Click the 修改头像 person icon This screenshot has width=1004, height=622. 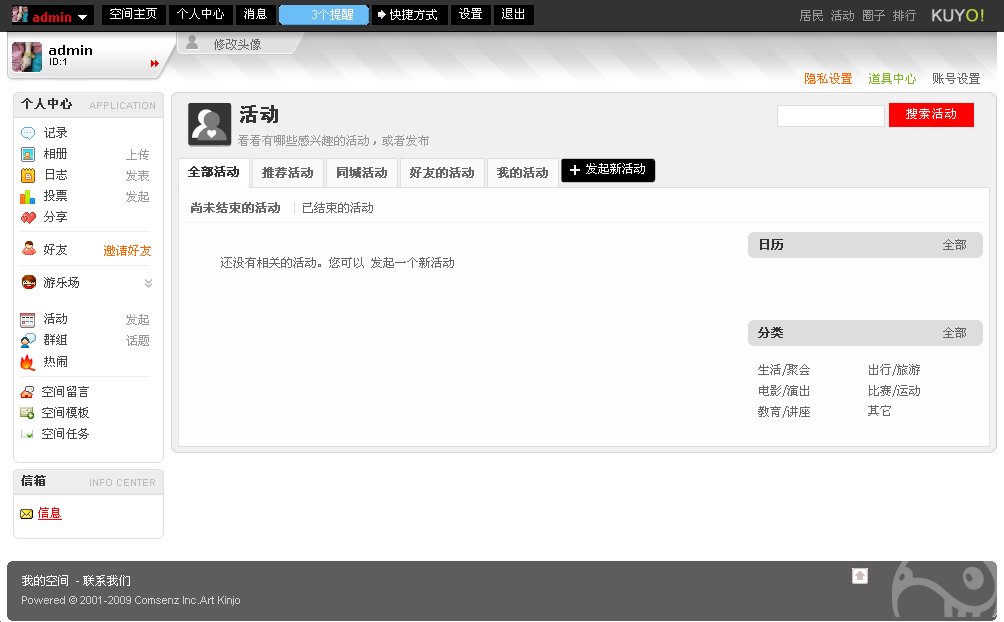coord(191,43)
